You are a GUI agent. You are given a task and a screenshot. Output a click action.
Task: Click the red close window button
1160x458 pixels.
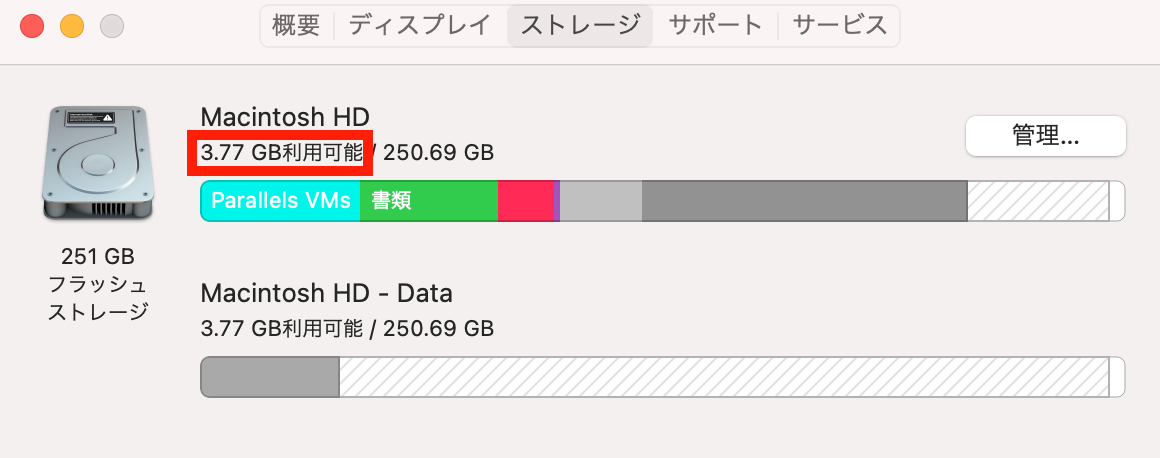pyautogui.click(x=32, y=26)
